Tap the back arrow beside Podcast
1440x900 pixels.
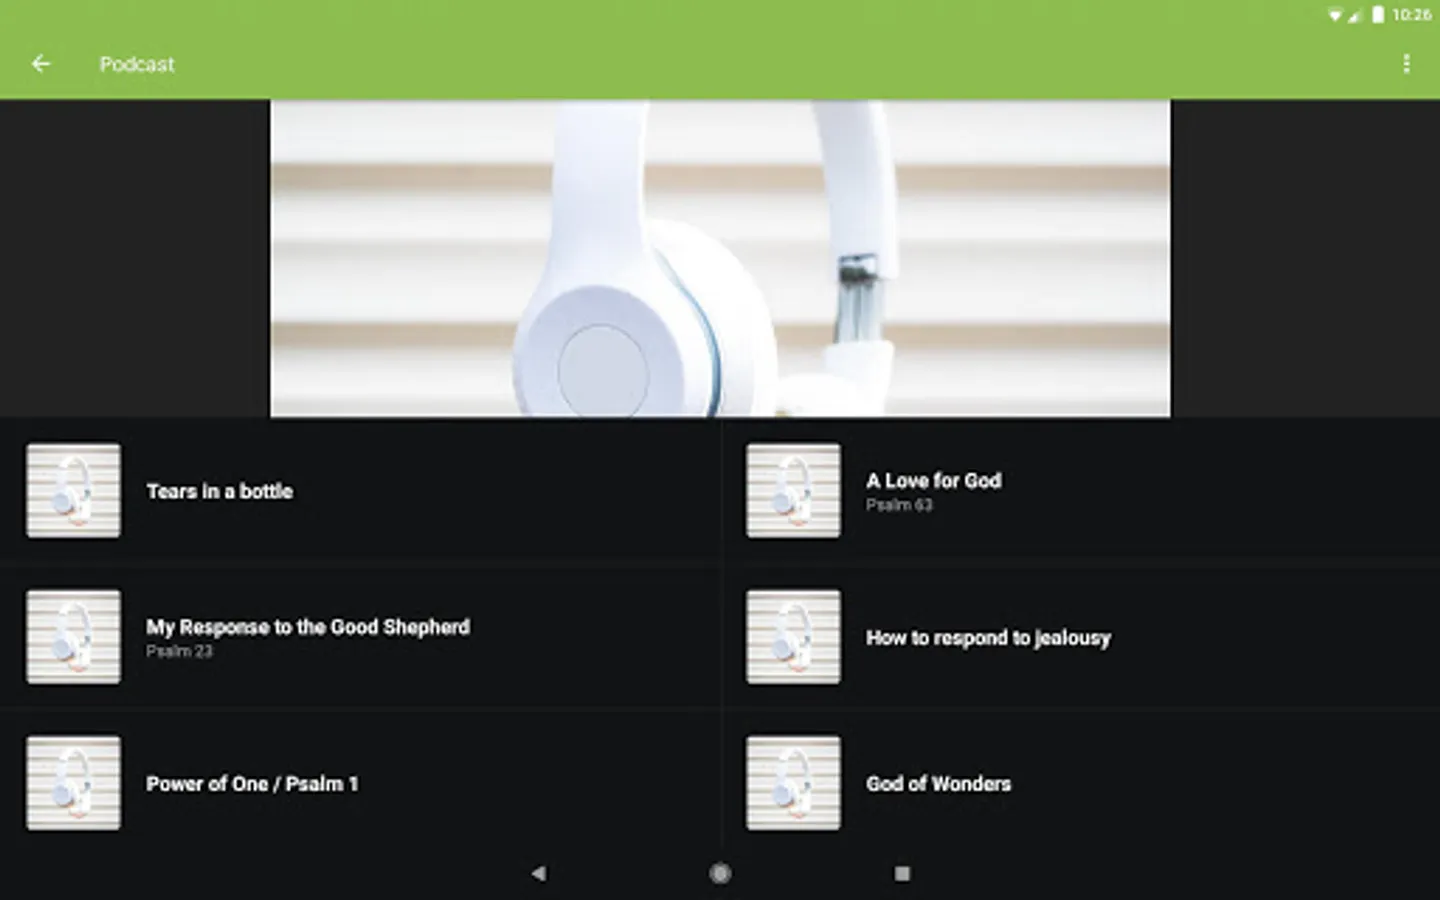pyautogui.click(x=41, y=64)
